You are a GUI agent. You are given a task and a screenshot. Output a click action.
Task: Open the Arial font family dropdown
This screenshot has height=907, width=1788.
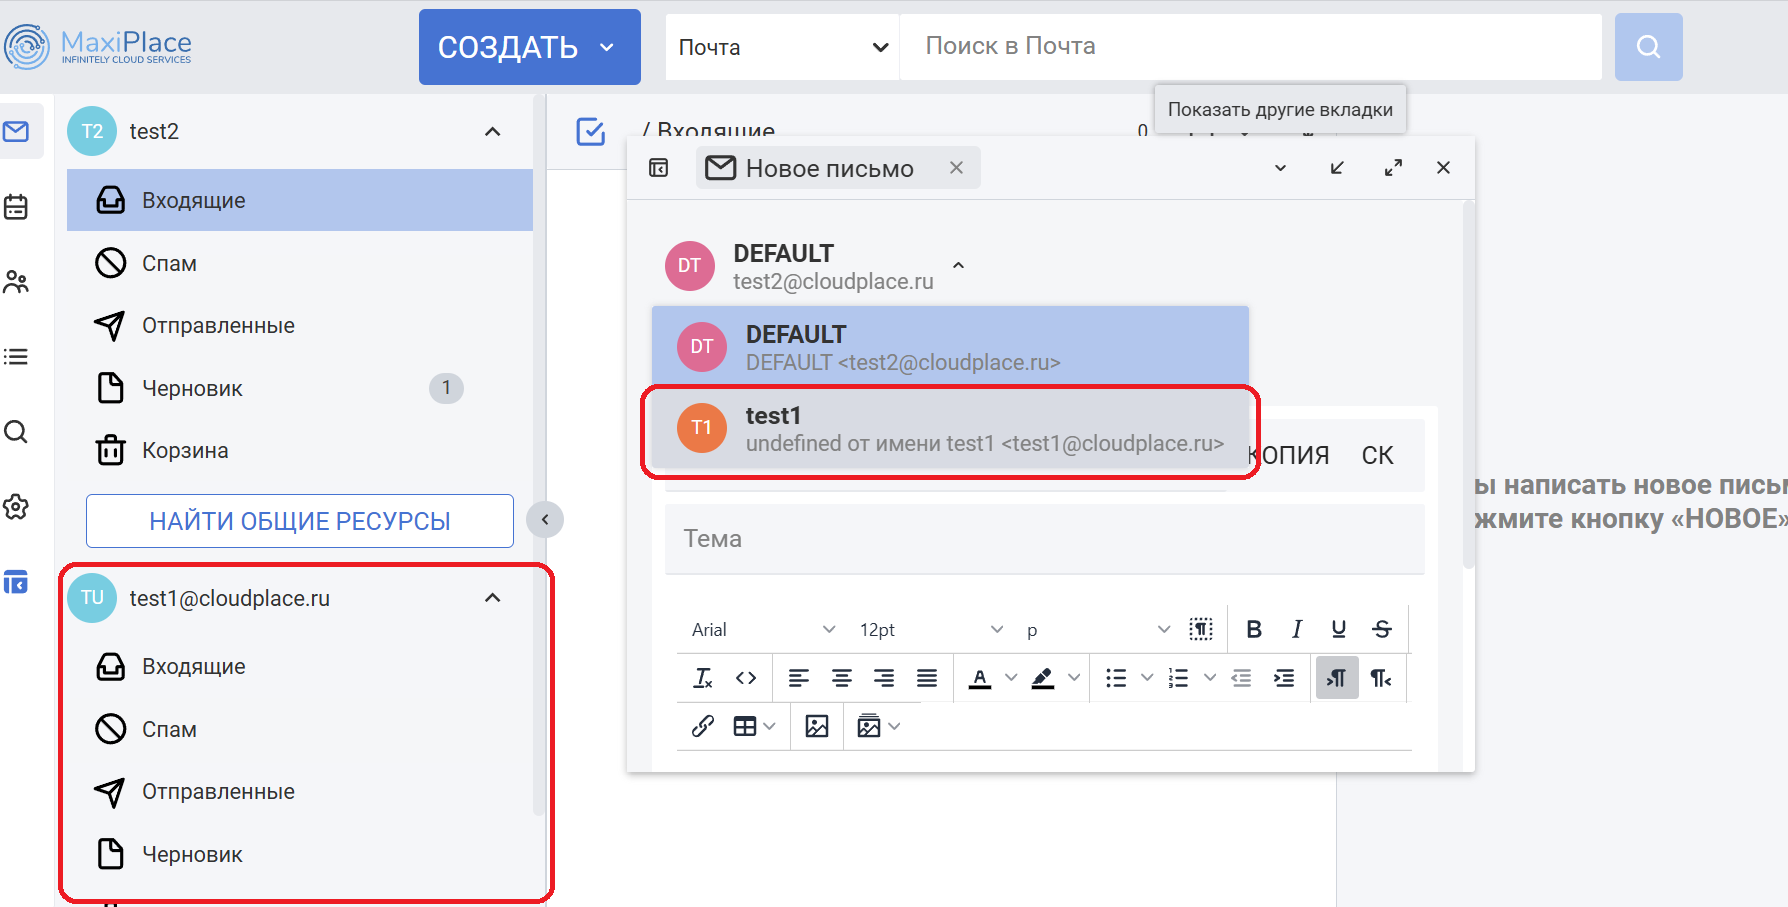pyautogui.click(x=762, y=629)
